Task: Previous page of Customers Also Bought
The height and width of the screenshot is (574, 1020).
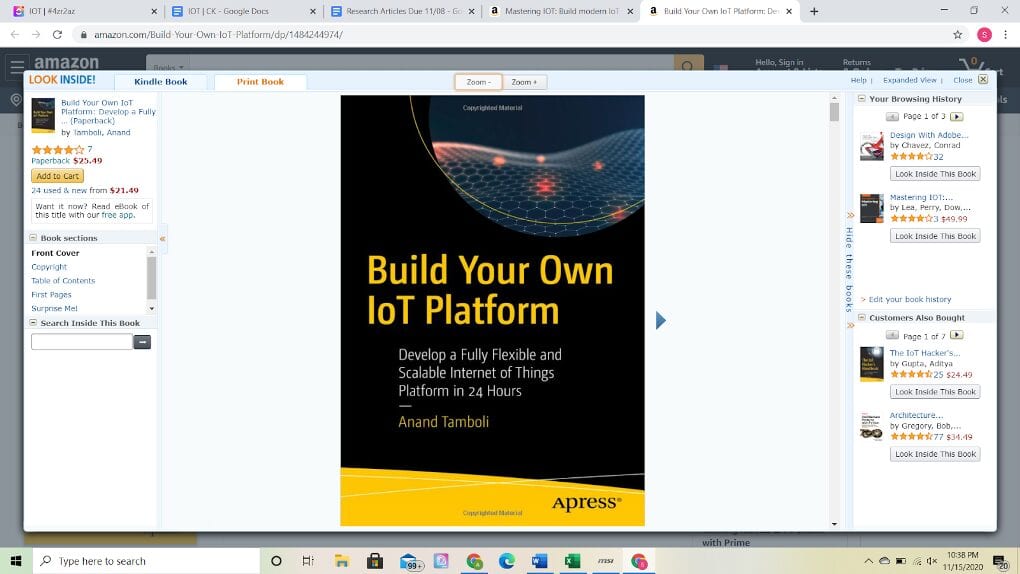Action: click(892, 336)
